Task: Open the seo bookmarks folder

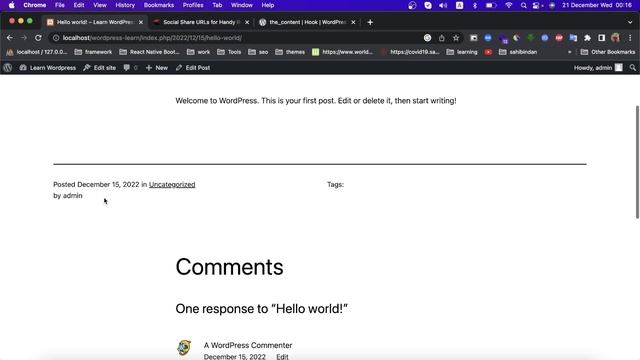Action: coord(258,52)
